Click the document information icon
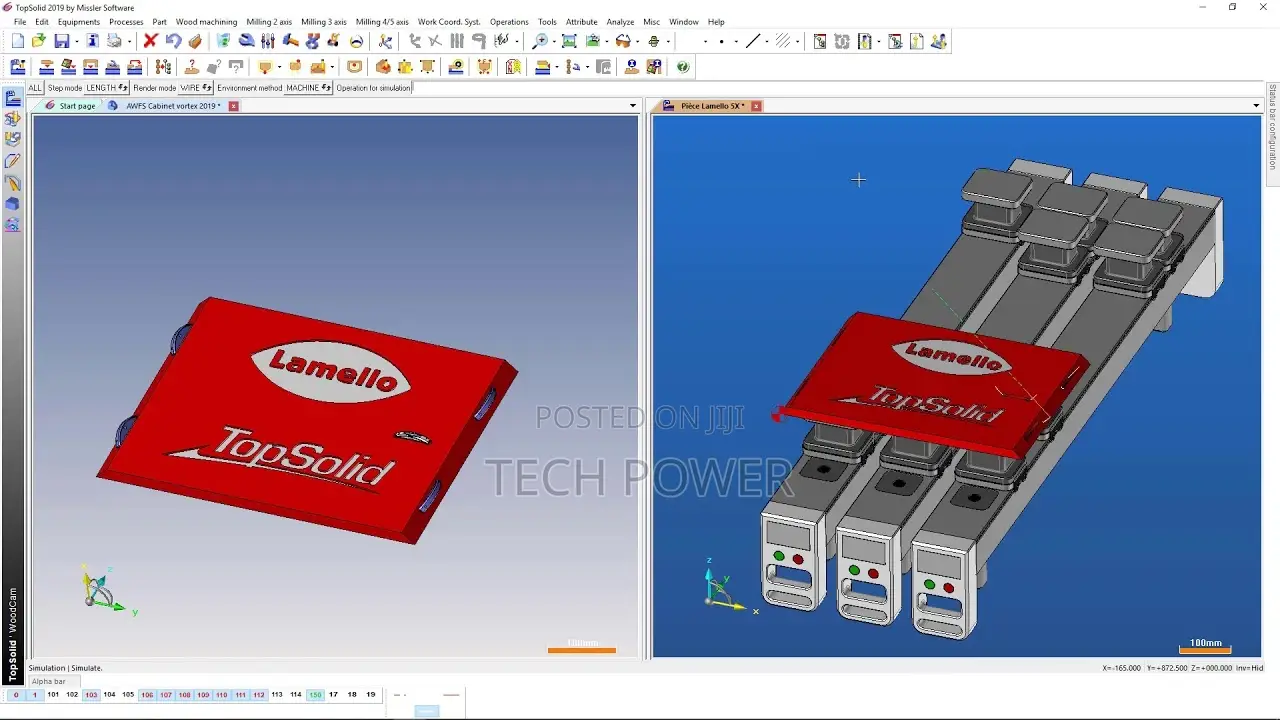Screen dimensions: 1280x720 (92, 41)
